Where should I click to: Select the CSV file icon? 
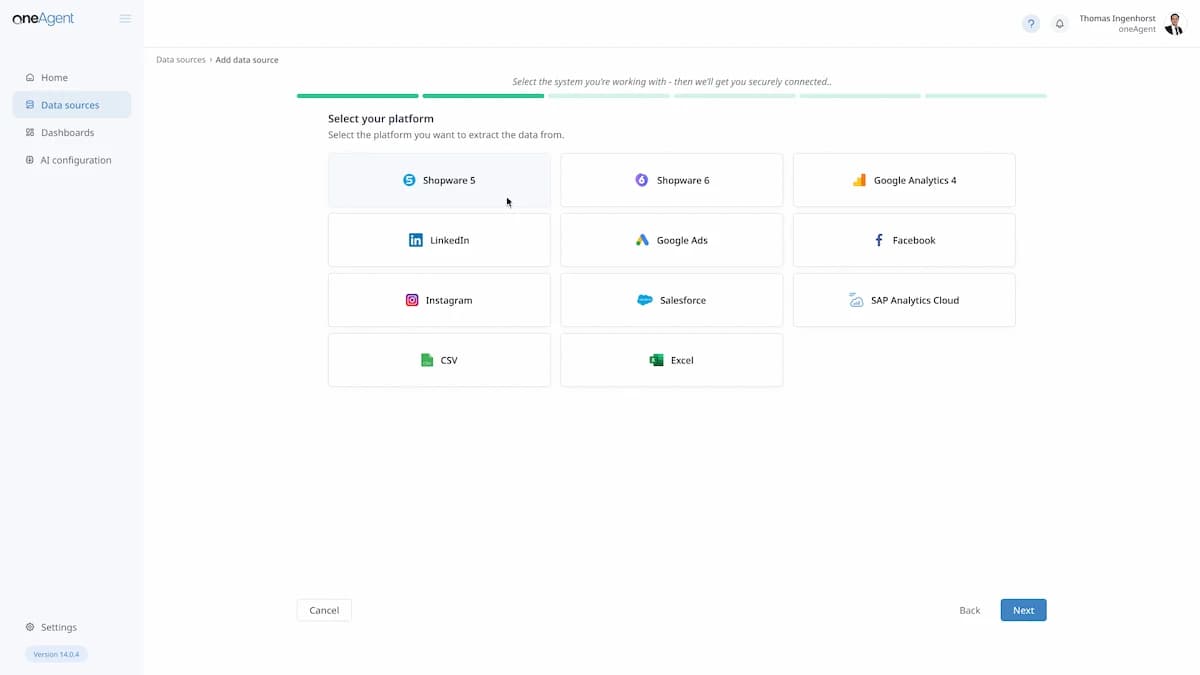click(427, 360)
